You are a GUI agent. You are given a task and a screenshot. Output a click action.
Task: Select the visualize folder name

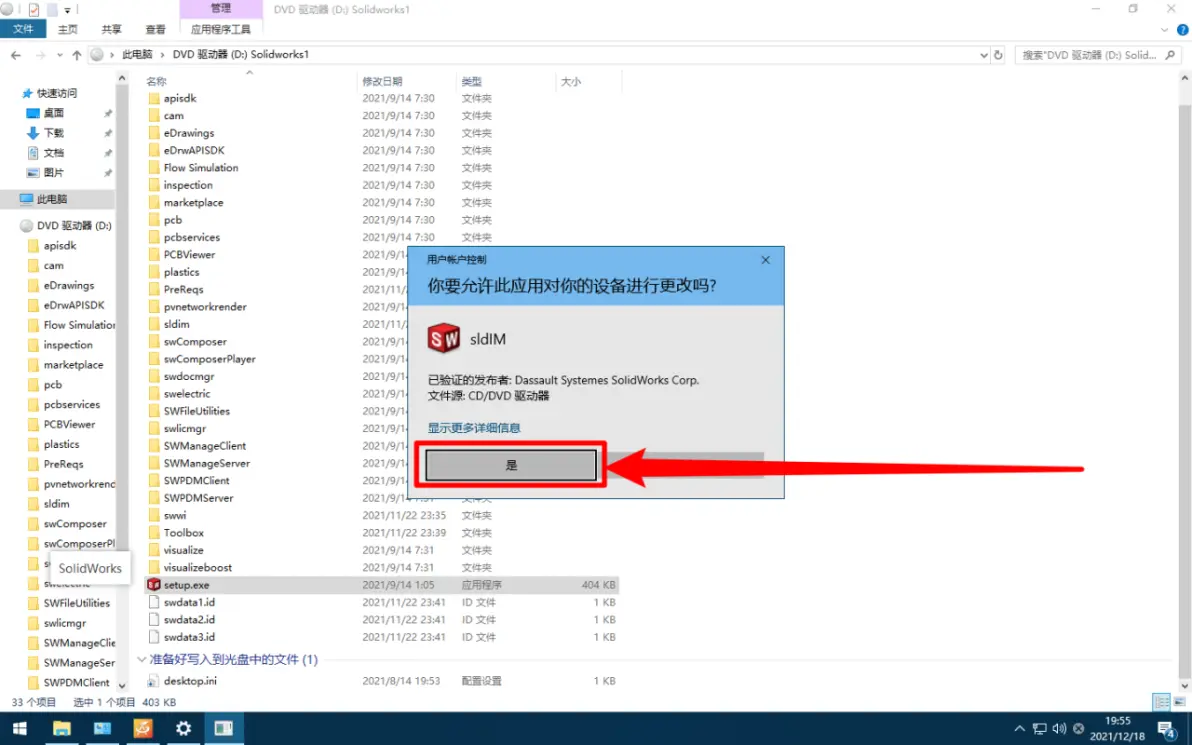pyautogui.click(x=183, y=550)
